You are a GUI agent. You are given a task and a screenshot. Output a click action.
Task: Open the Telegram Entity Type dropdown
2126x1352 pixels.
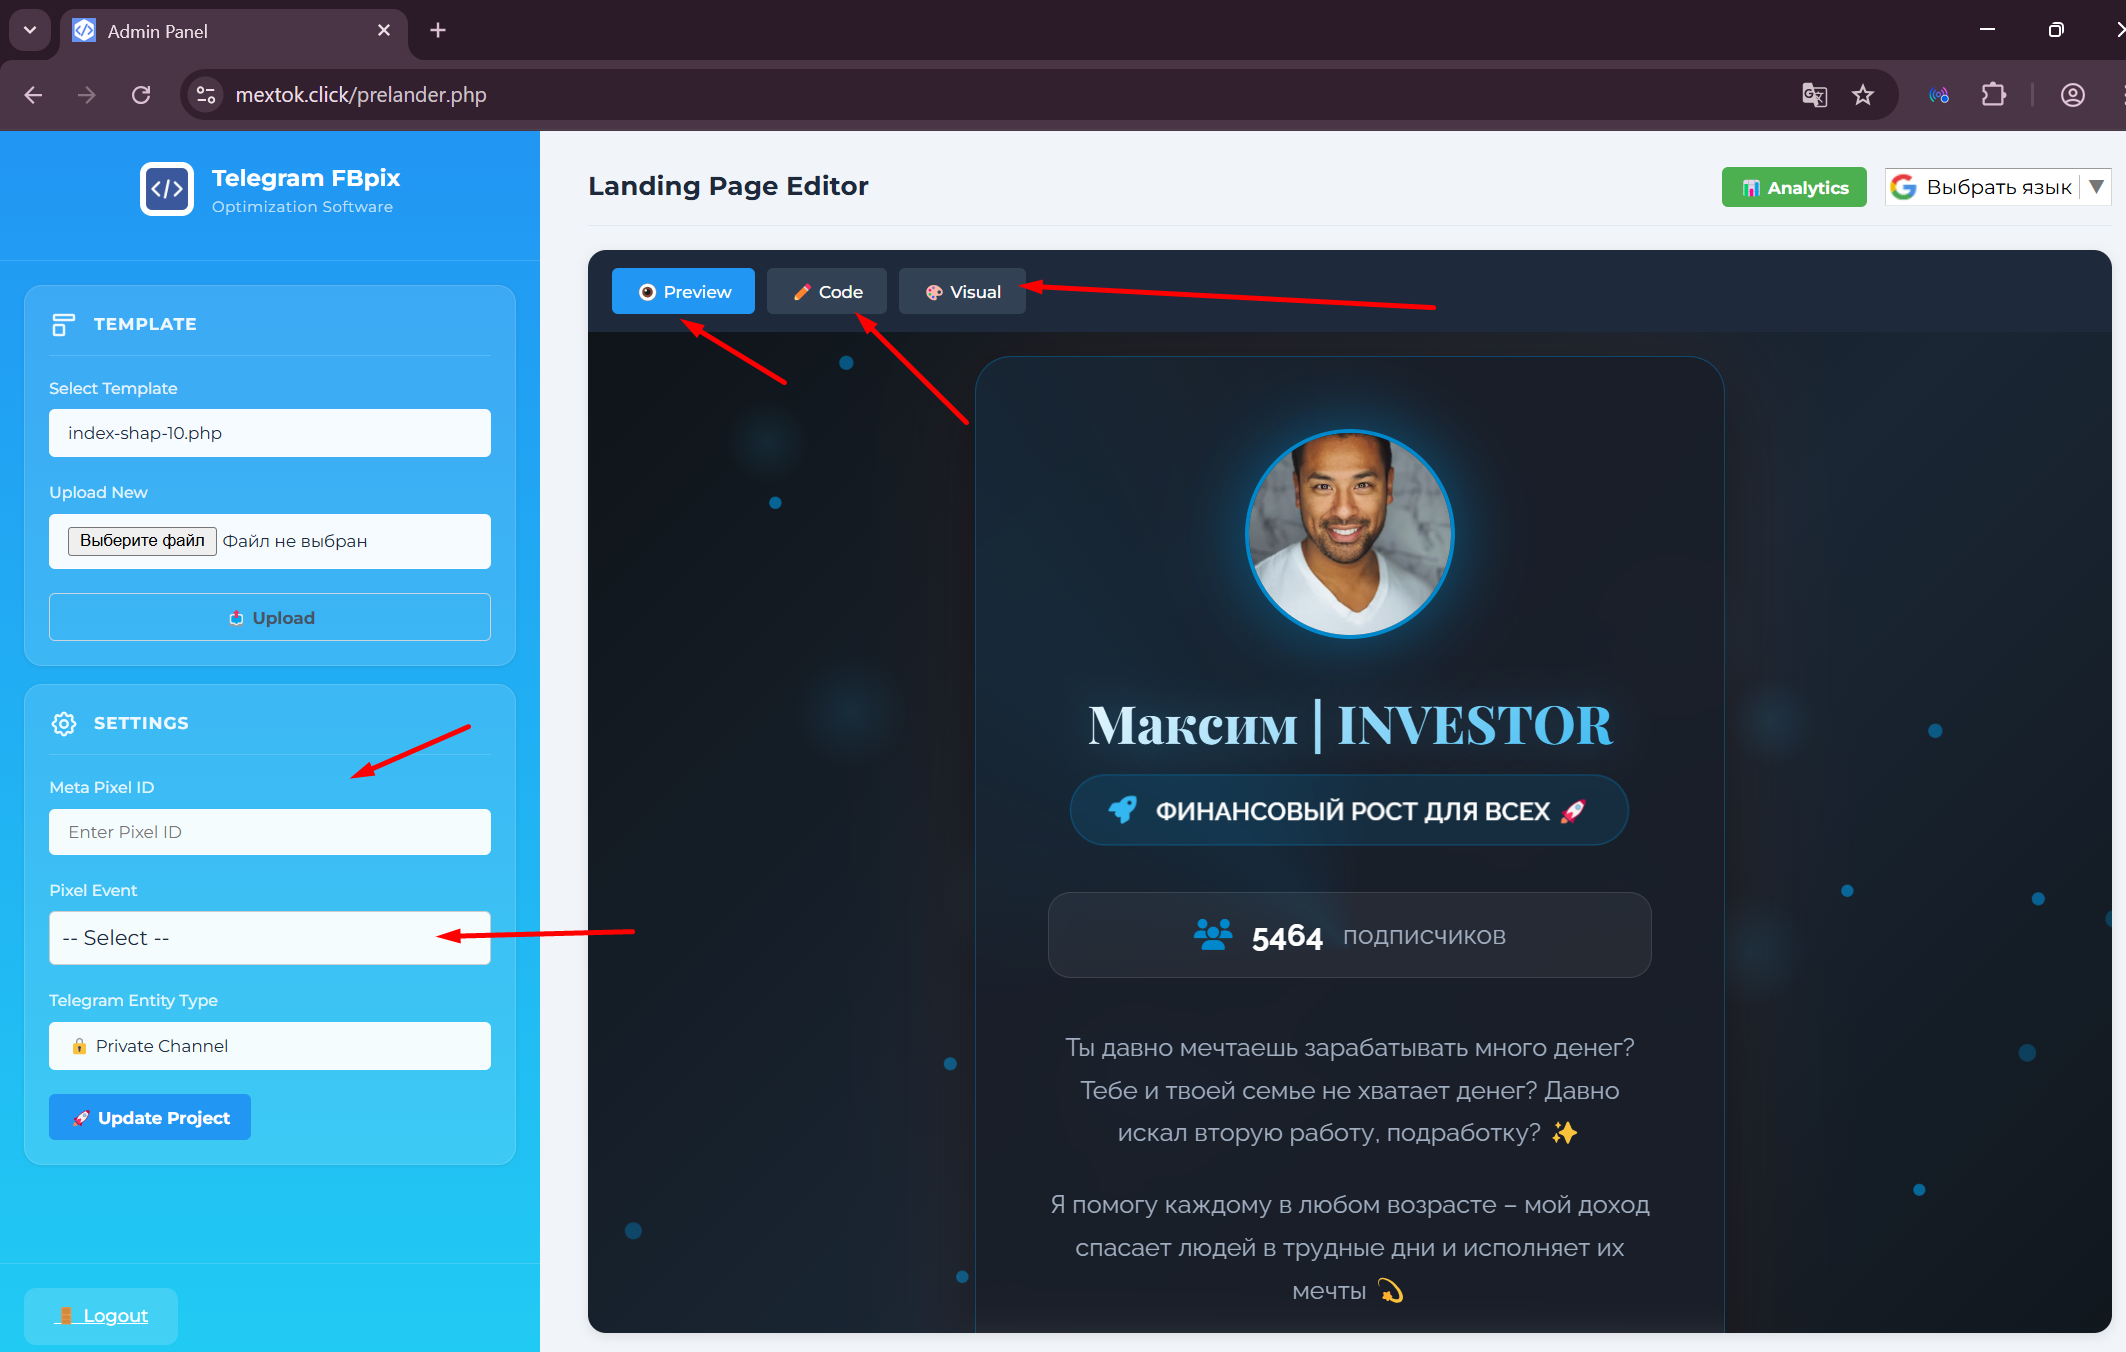[x=270, y=1046]
